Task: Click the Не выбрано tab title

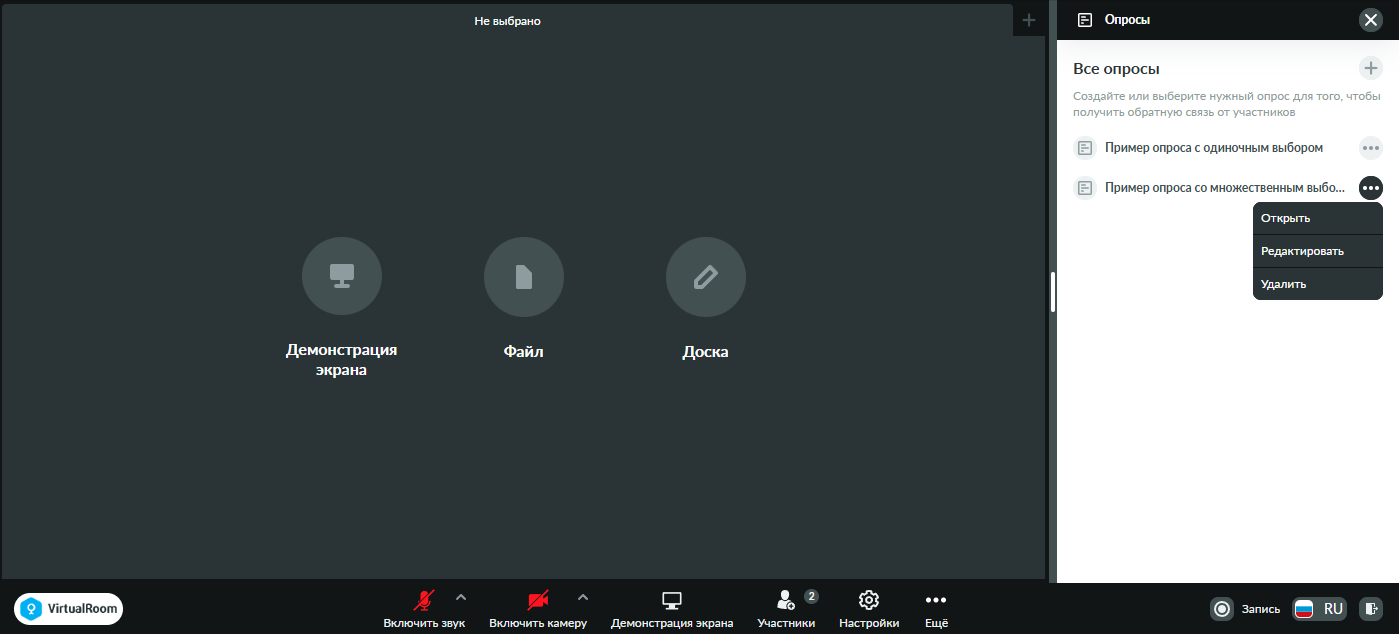Action: pyautogui.click(x=507, y=20)
